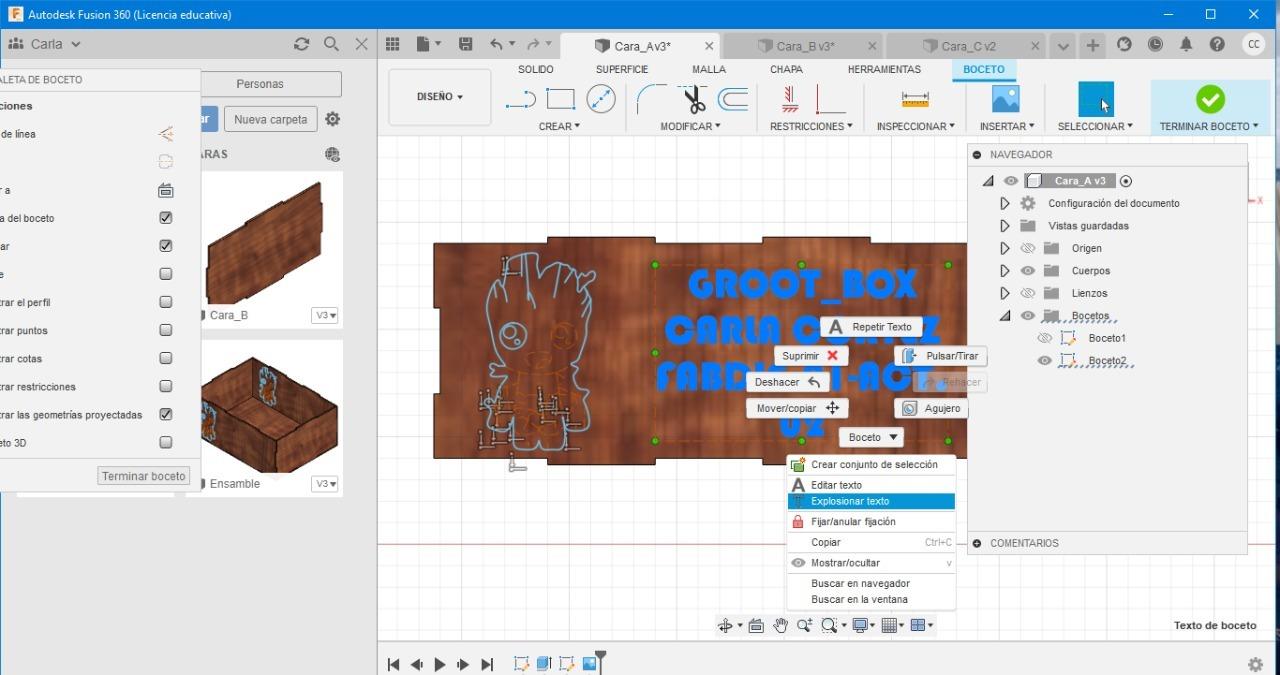Open the data panel grid icon
The image size is (1280, 675).
(393, 44)
